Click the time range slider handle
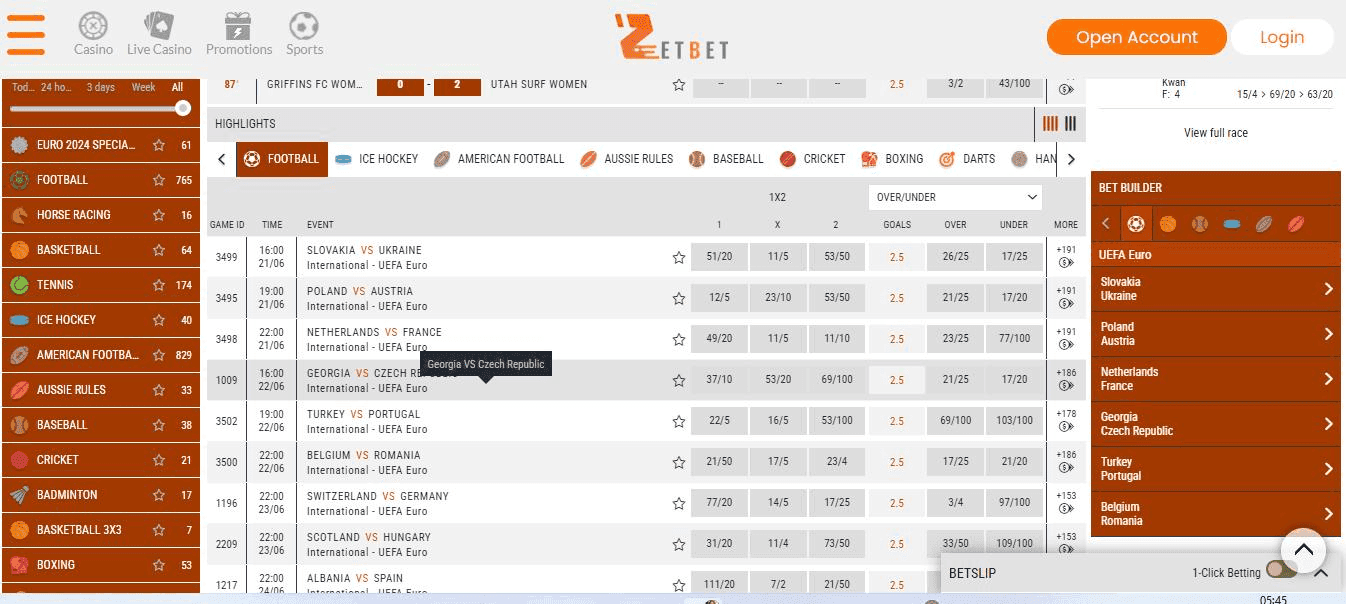 [x=183, y=108]
